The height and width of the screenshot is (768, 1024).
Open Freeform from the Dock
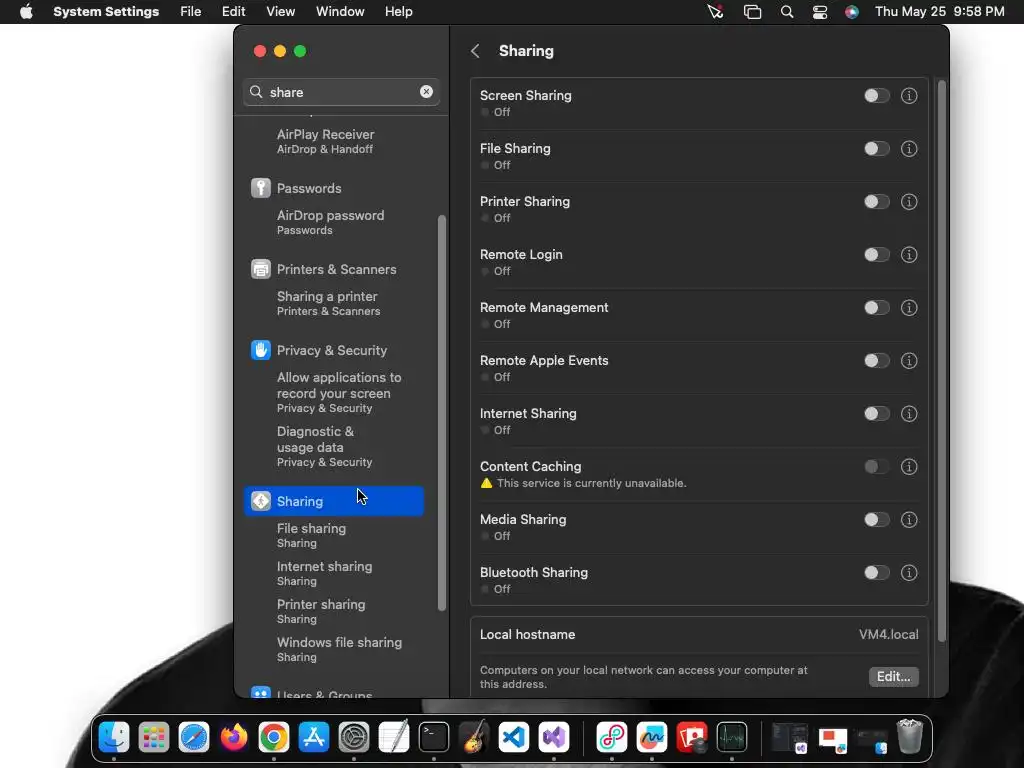(652, 737)
